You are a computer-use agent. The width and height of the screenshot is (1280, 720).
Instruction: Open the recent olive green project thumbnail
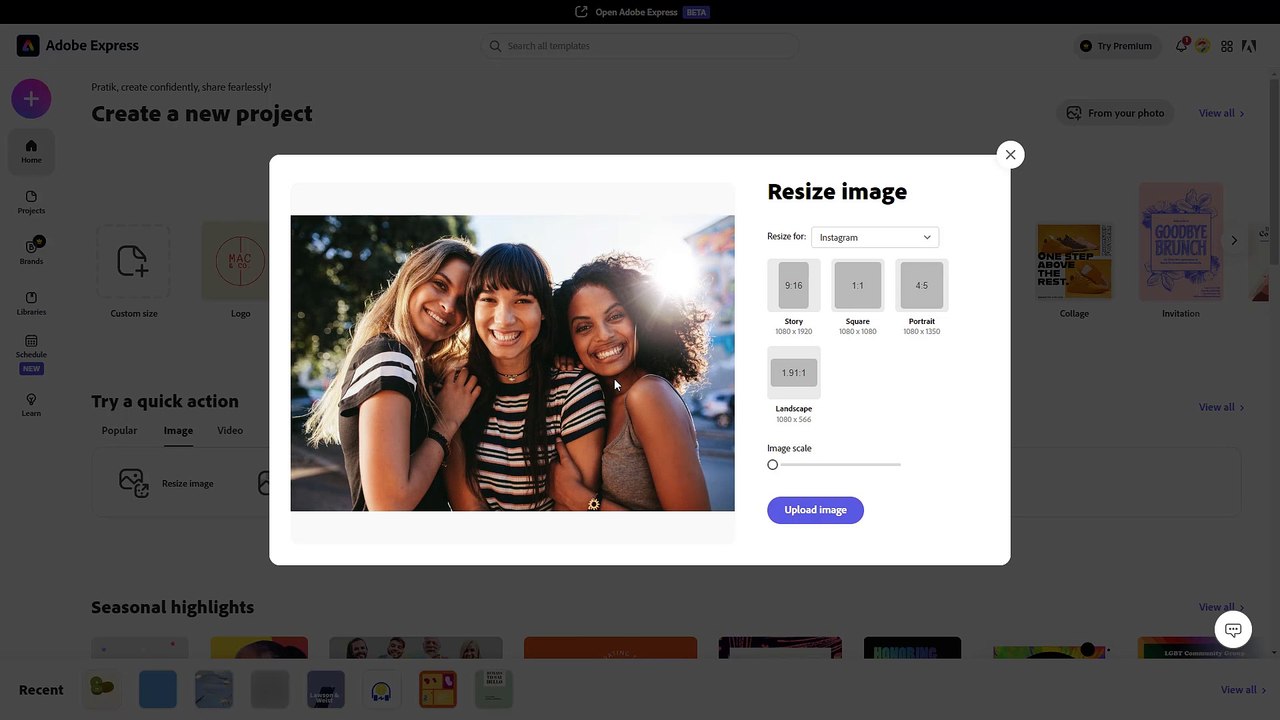click(101, 690)
